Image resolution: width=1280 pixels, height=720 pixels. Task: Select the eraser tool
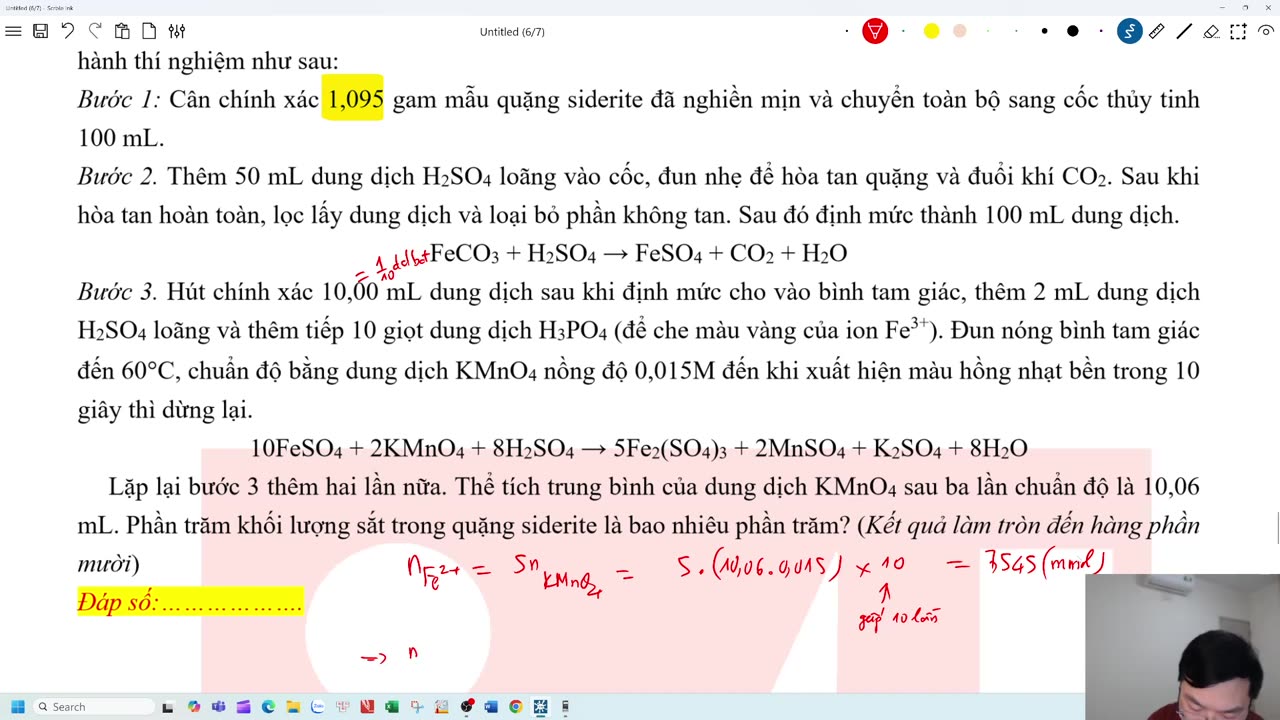tap(1211, 31)
